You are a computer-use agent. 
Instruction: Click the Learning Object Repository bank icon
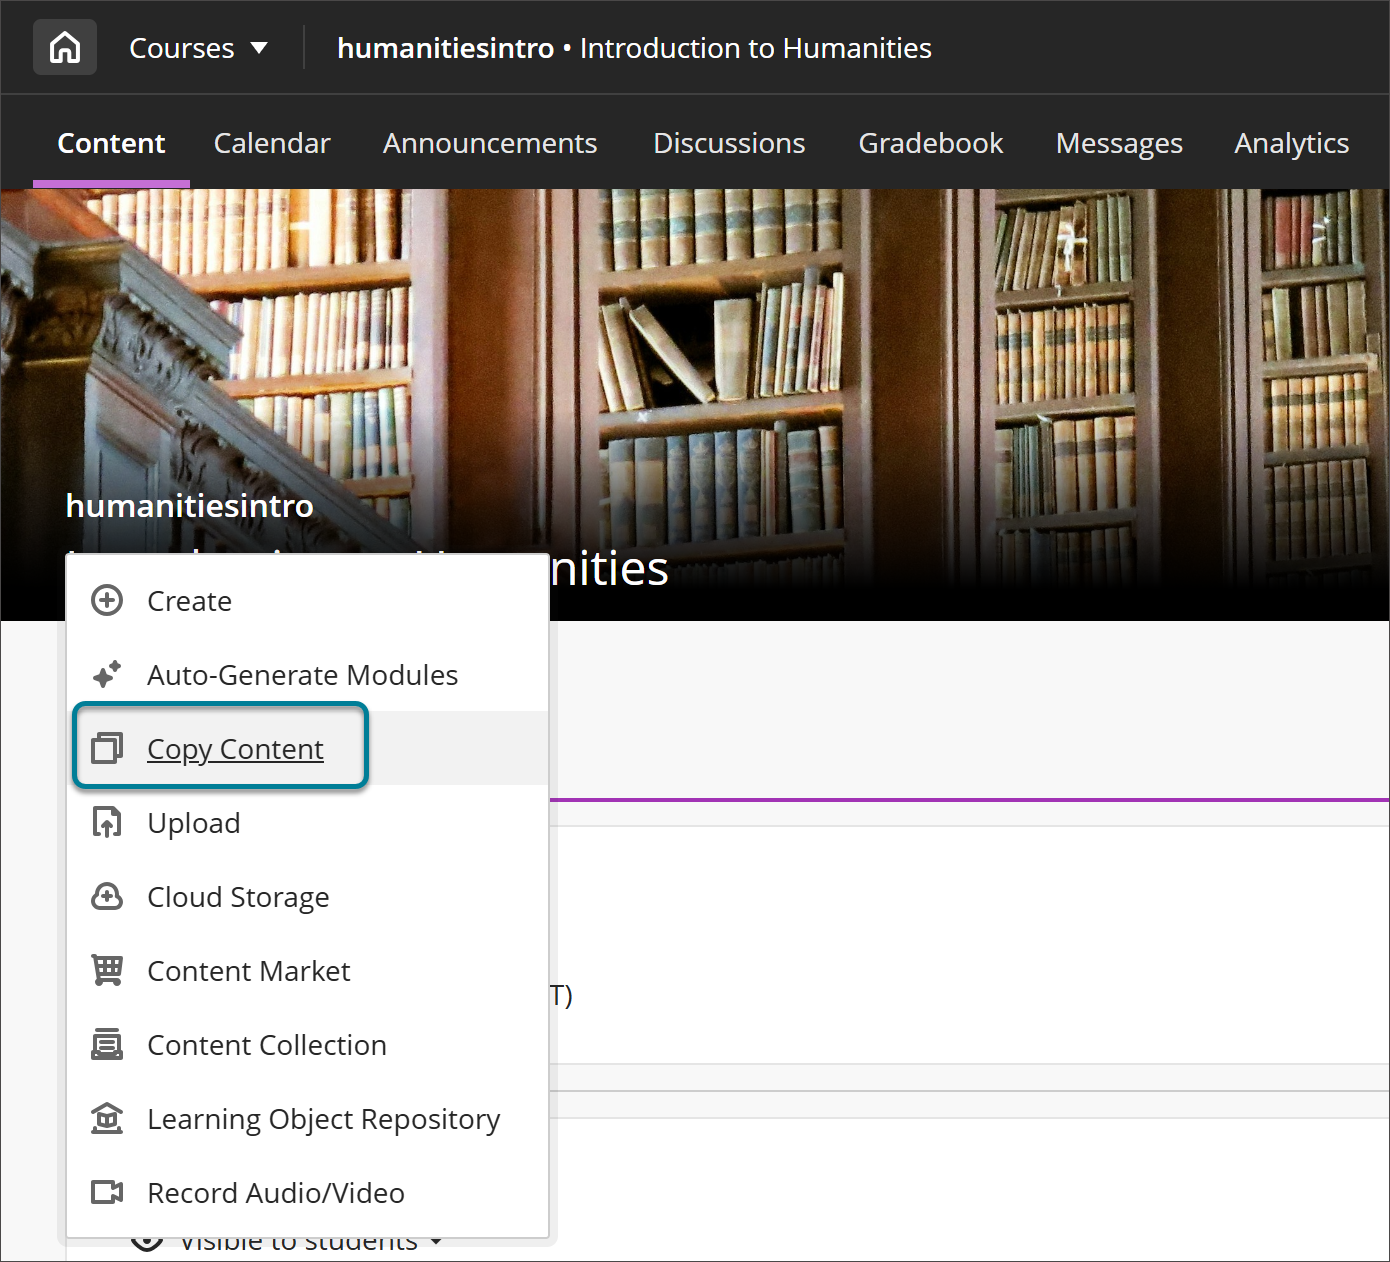click(x=106, y=1118)
